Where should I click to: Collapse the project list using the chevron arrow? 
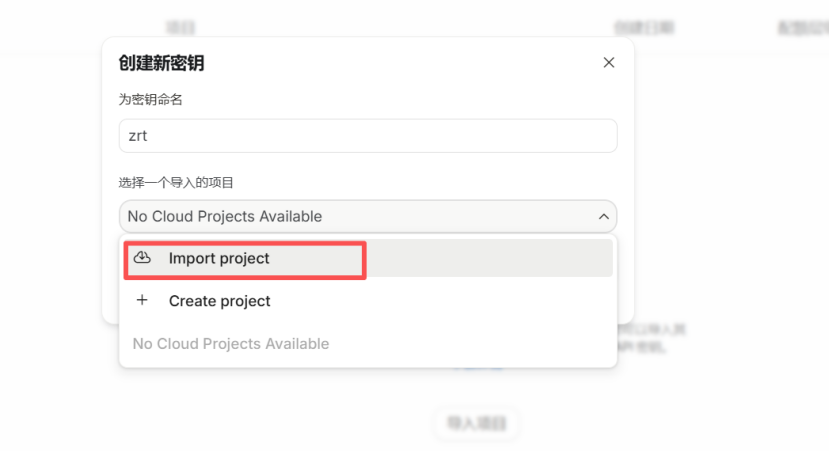[x=603, y=216]
